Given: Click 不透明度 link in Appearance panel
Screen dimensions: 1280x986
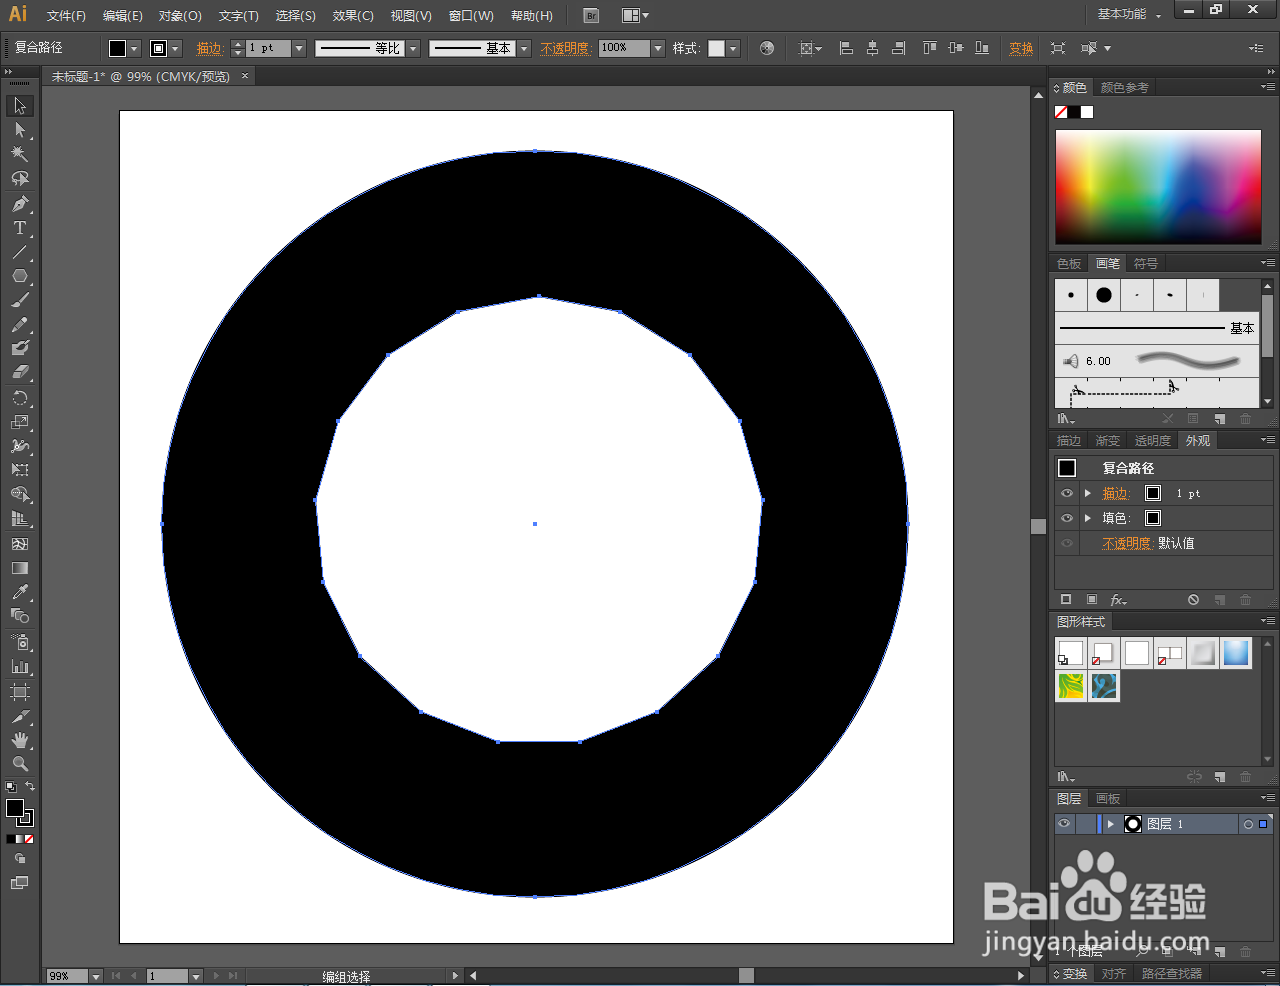Looking at the screenshot, I should pyautogui.click(x=1127, y=543).
